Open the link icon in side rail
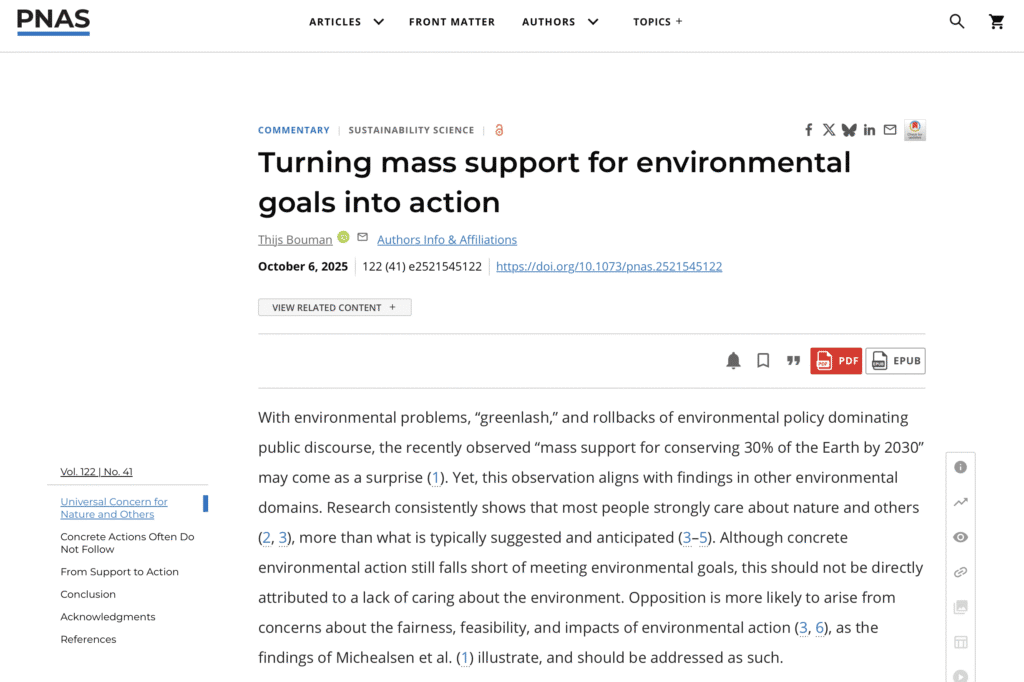 (960, 572)
